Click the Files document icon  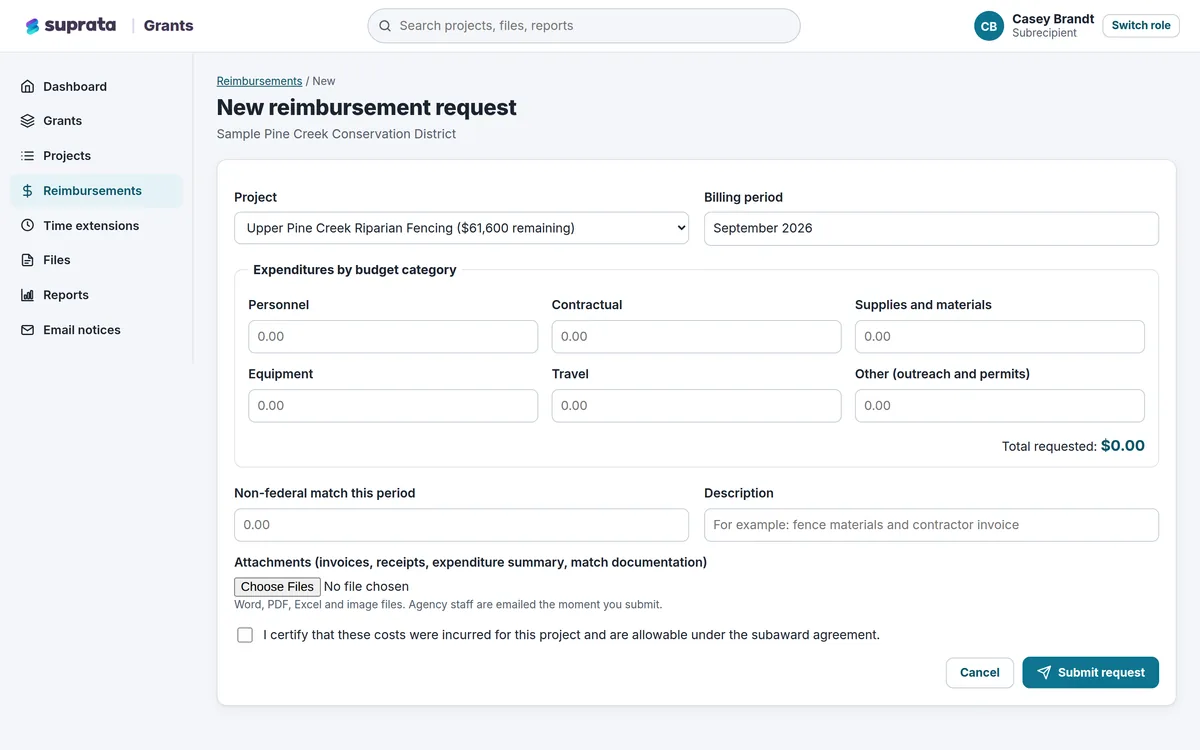pos(27,260)
